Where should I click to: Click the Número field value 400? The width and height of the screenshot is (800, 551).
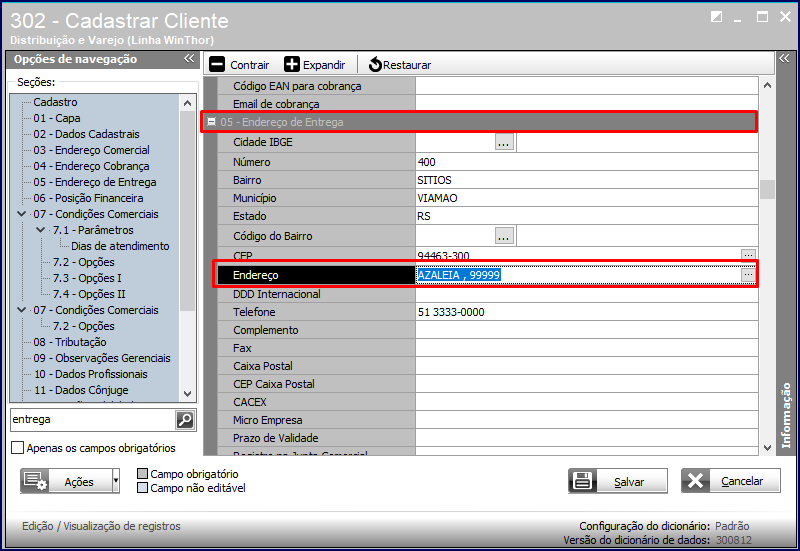tap(587, 162)
